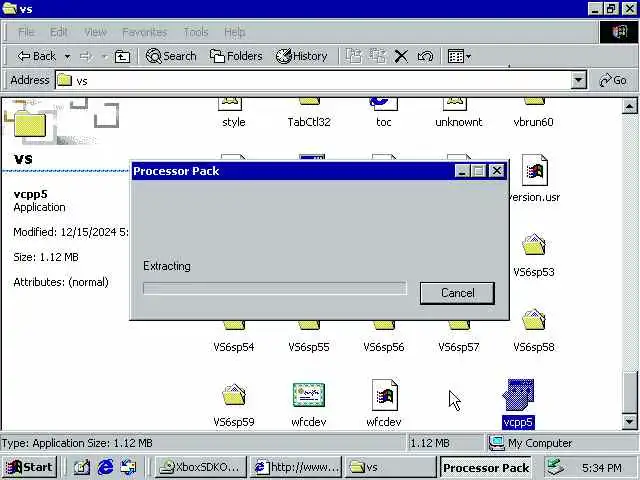Click the Forward arrow toolbar icon

tap(86, 56)
